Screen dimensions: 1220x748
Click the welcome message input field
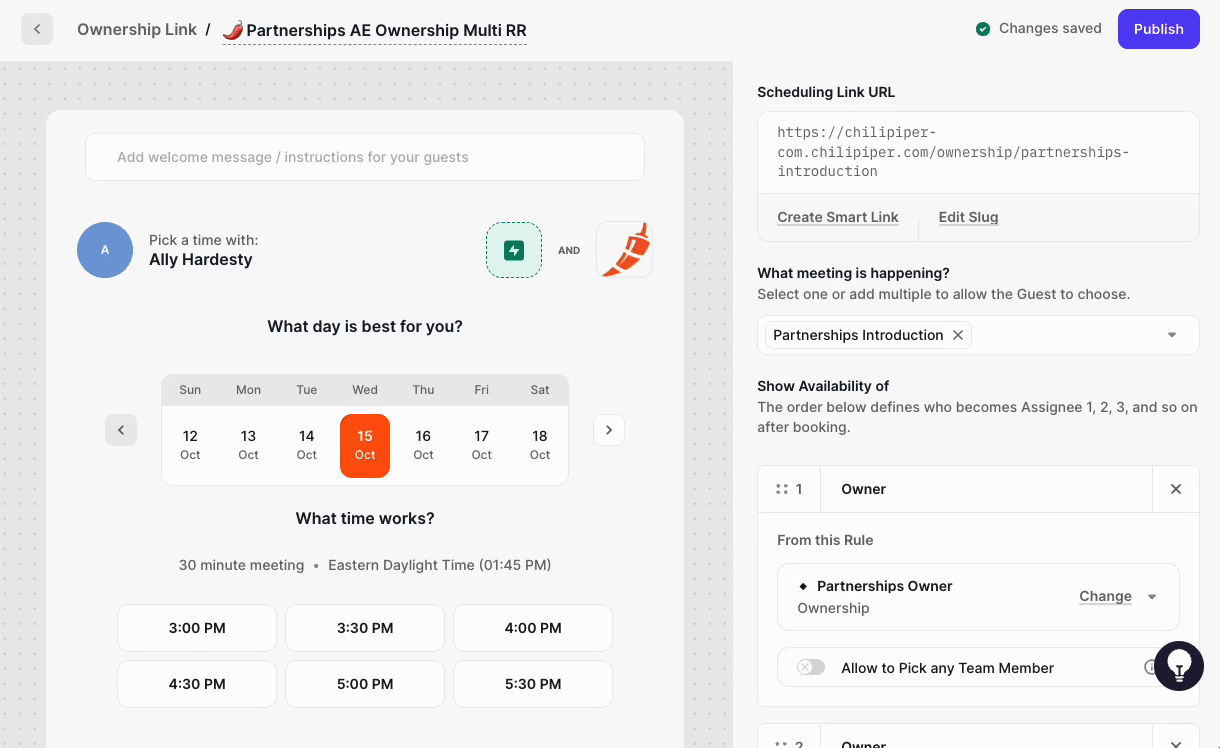[x=365, y=157]
